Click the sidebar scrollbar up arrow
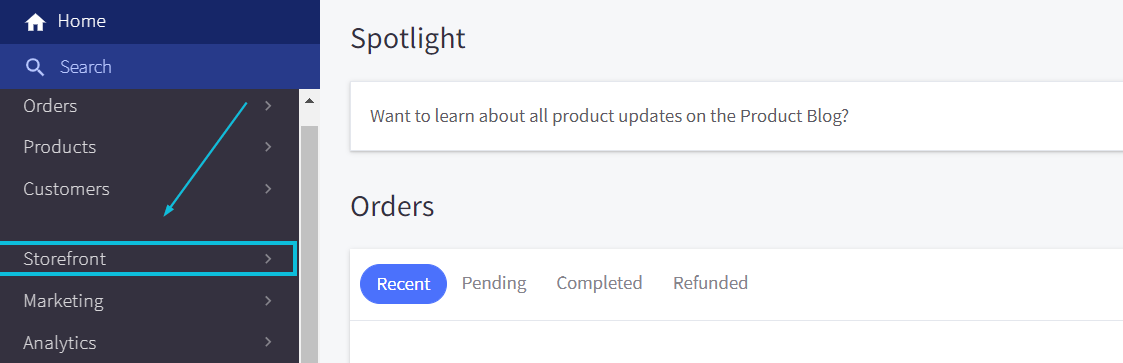Viewport: 1123px width, 363px height. (309, 101)
